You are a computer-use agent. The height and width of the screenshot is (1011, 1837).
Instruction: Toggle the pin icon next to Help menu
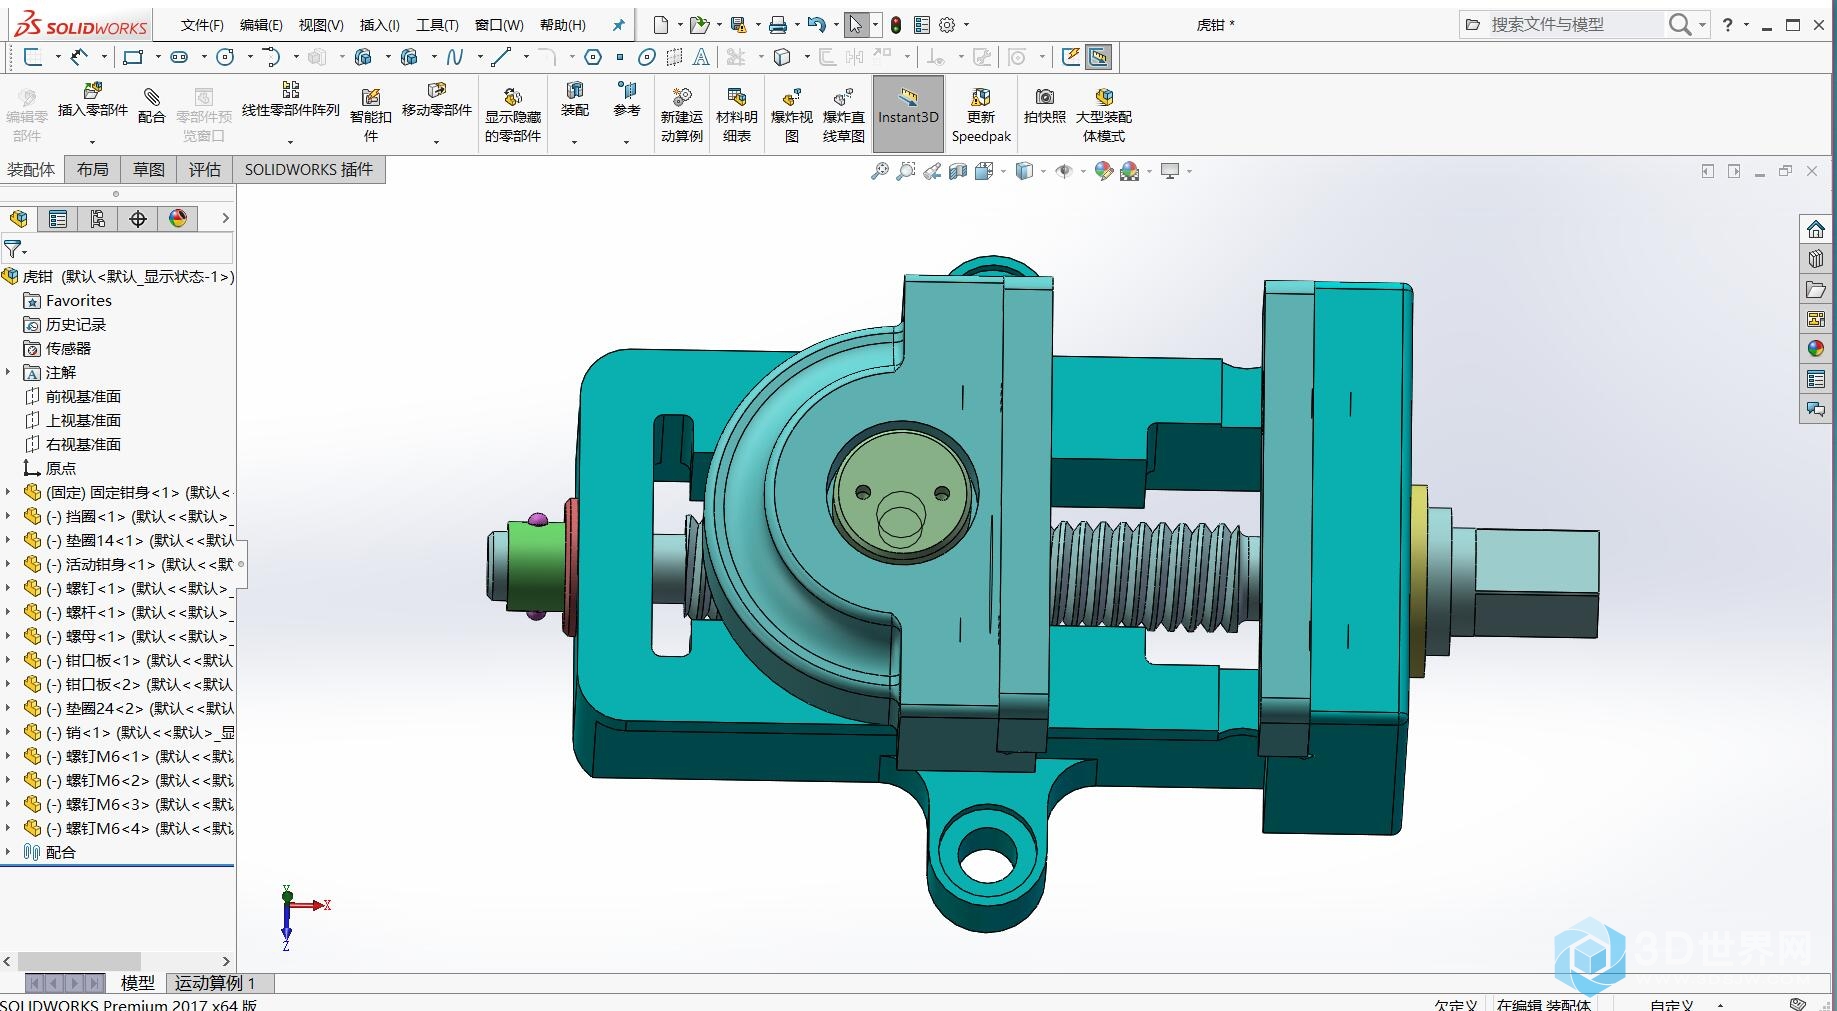pyautogui.click(x=618, y=25)
